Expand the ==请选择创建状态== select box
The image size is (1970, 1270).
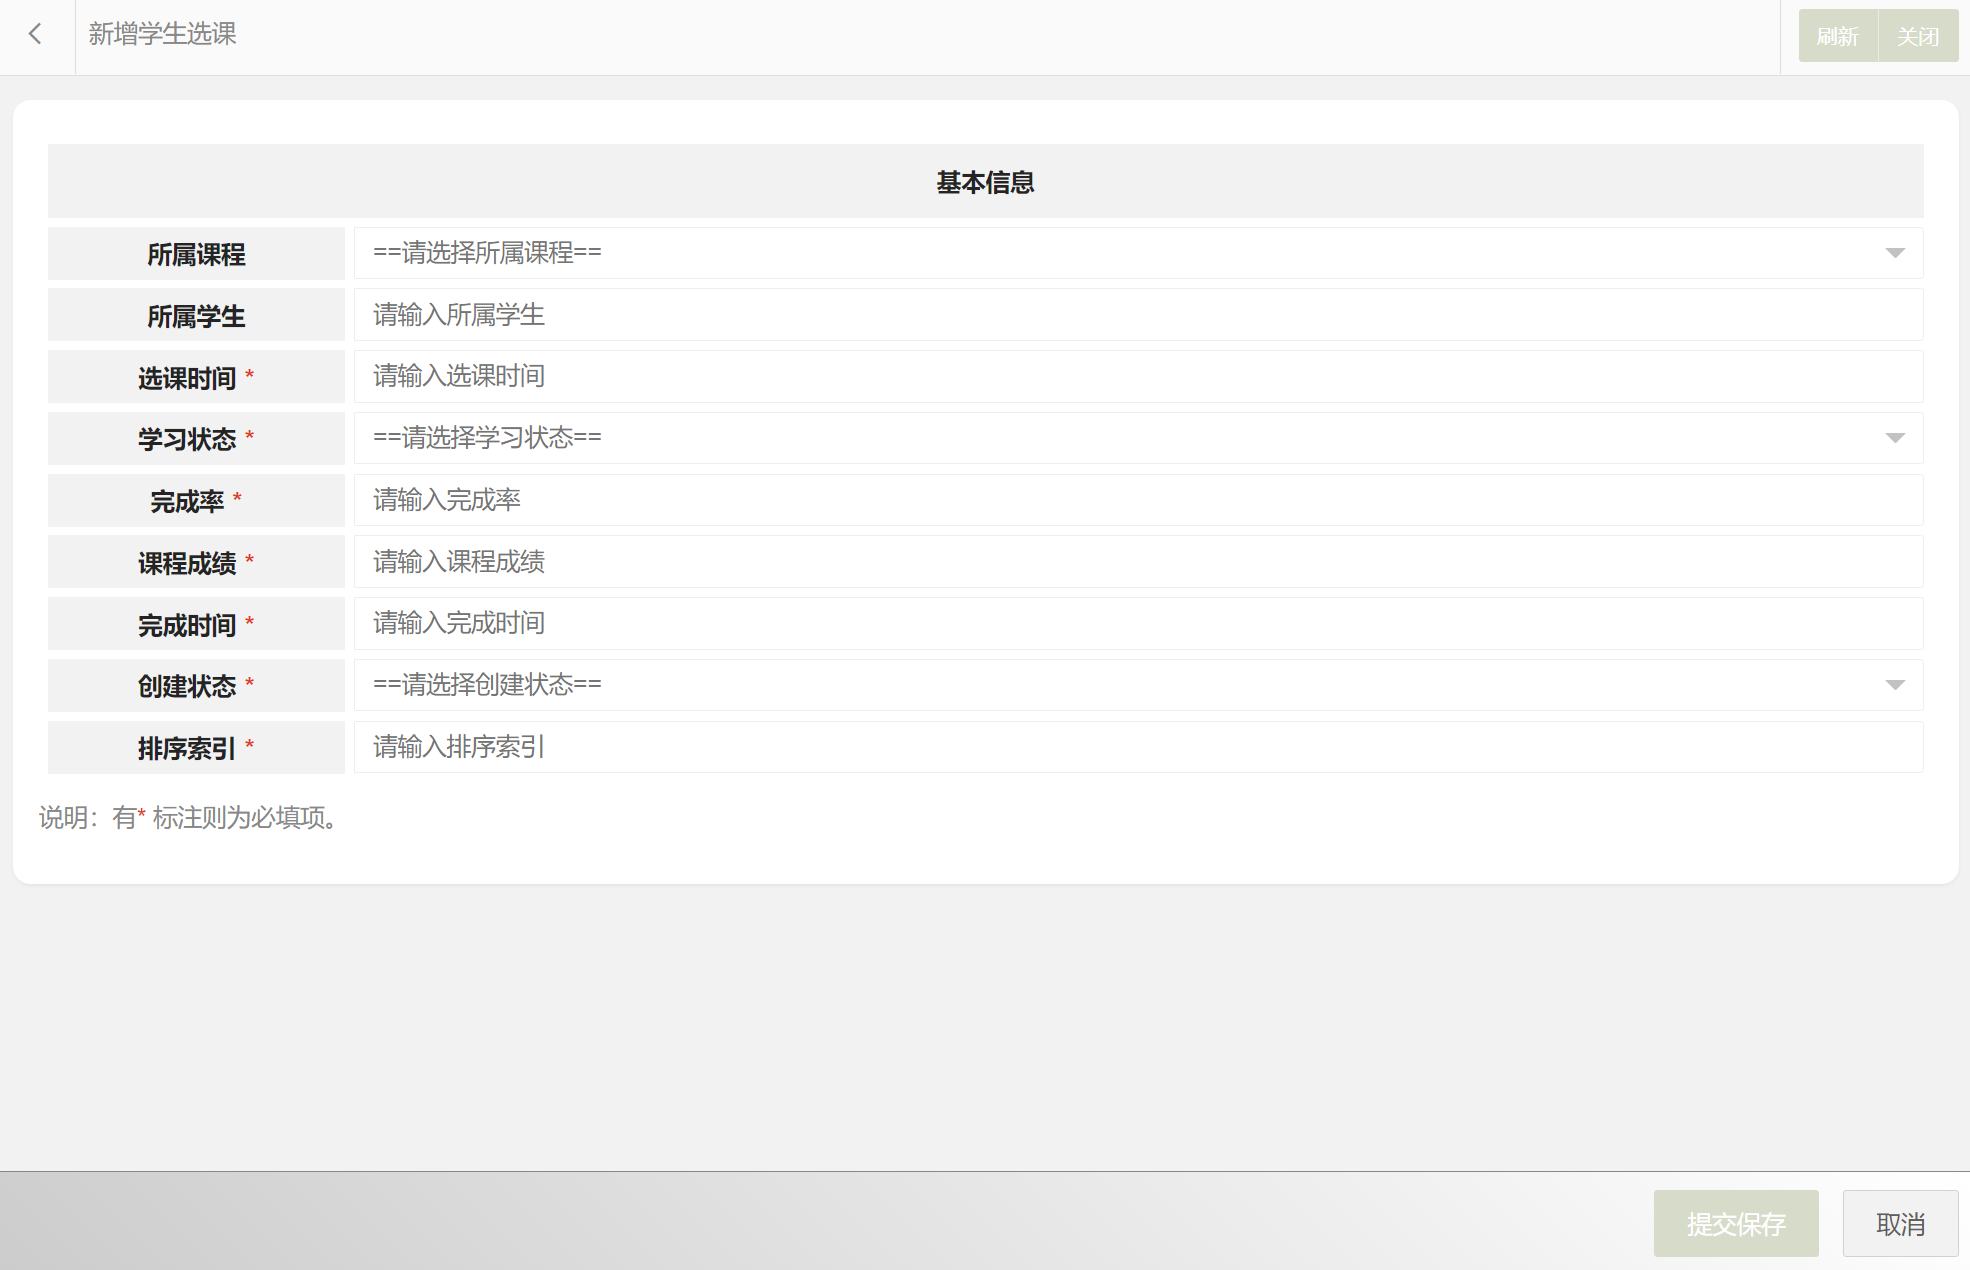1100,685
